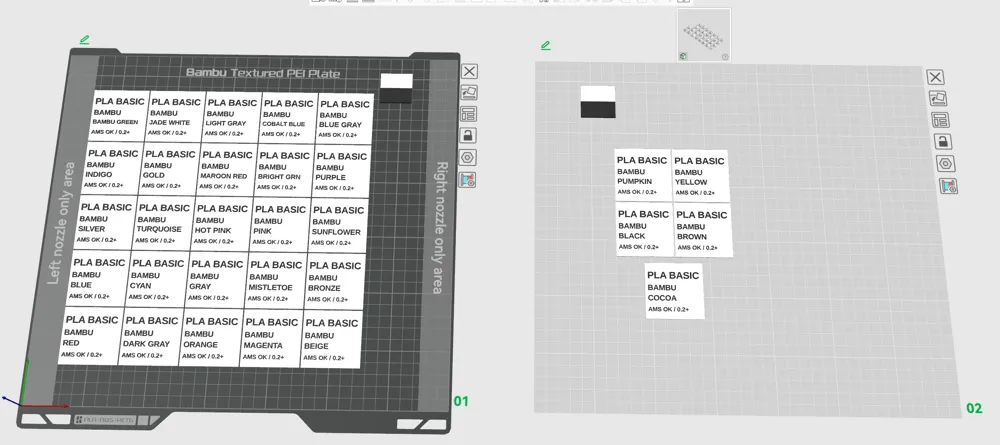Open plate 01 settings hexagon icon
The width and height of the screenshot is (1000, 445).
(x=469, y=157)
